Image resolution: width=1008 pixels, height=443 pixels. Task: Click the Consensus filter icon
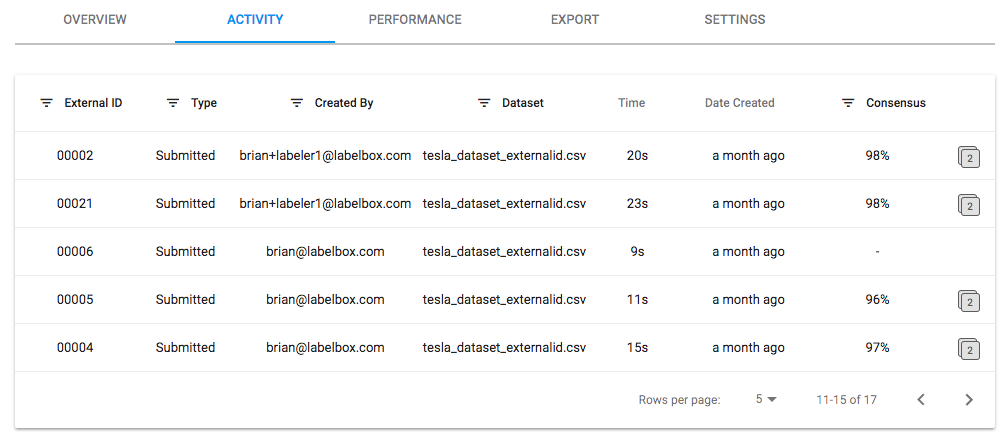point(849,103)
